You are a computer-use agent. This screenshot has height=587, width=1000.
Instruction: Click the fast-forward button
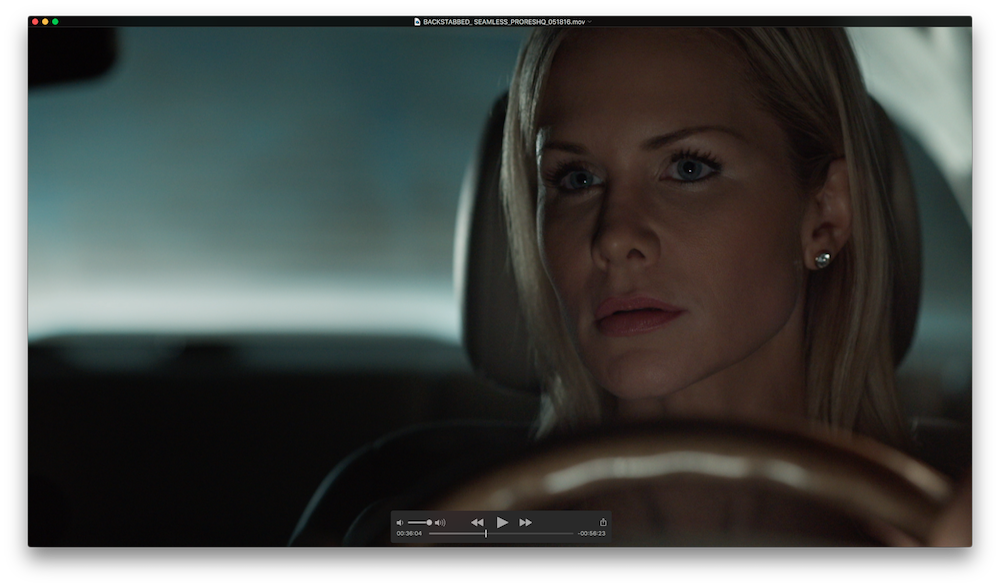click(x=525, y=522)
